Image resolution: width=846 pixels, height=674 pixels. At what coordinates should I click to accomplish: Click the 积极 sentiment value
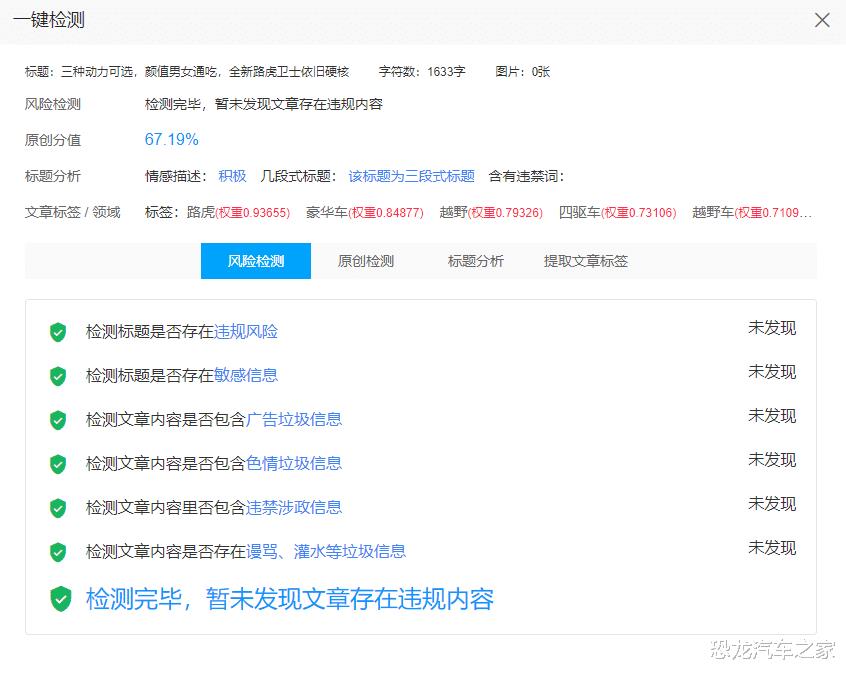[233, 176]
